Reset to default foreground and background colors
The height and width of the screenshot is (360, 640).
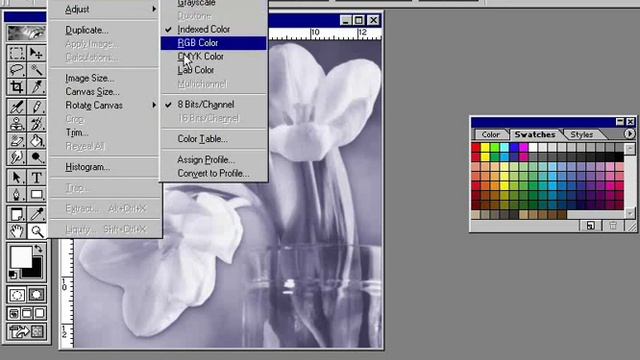click(x=13, y=275)
